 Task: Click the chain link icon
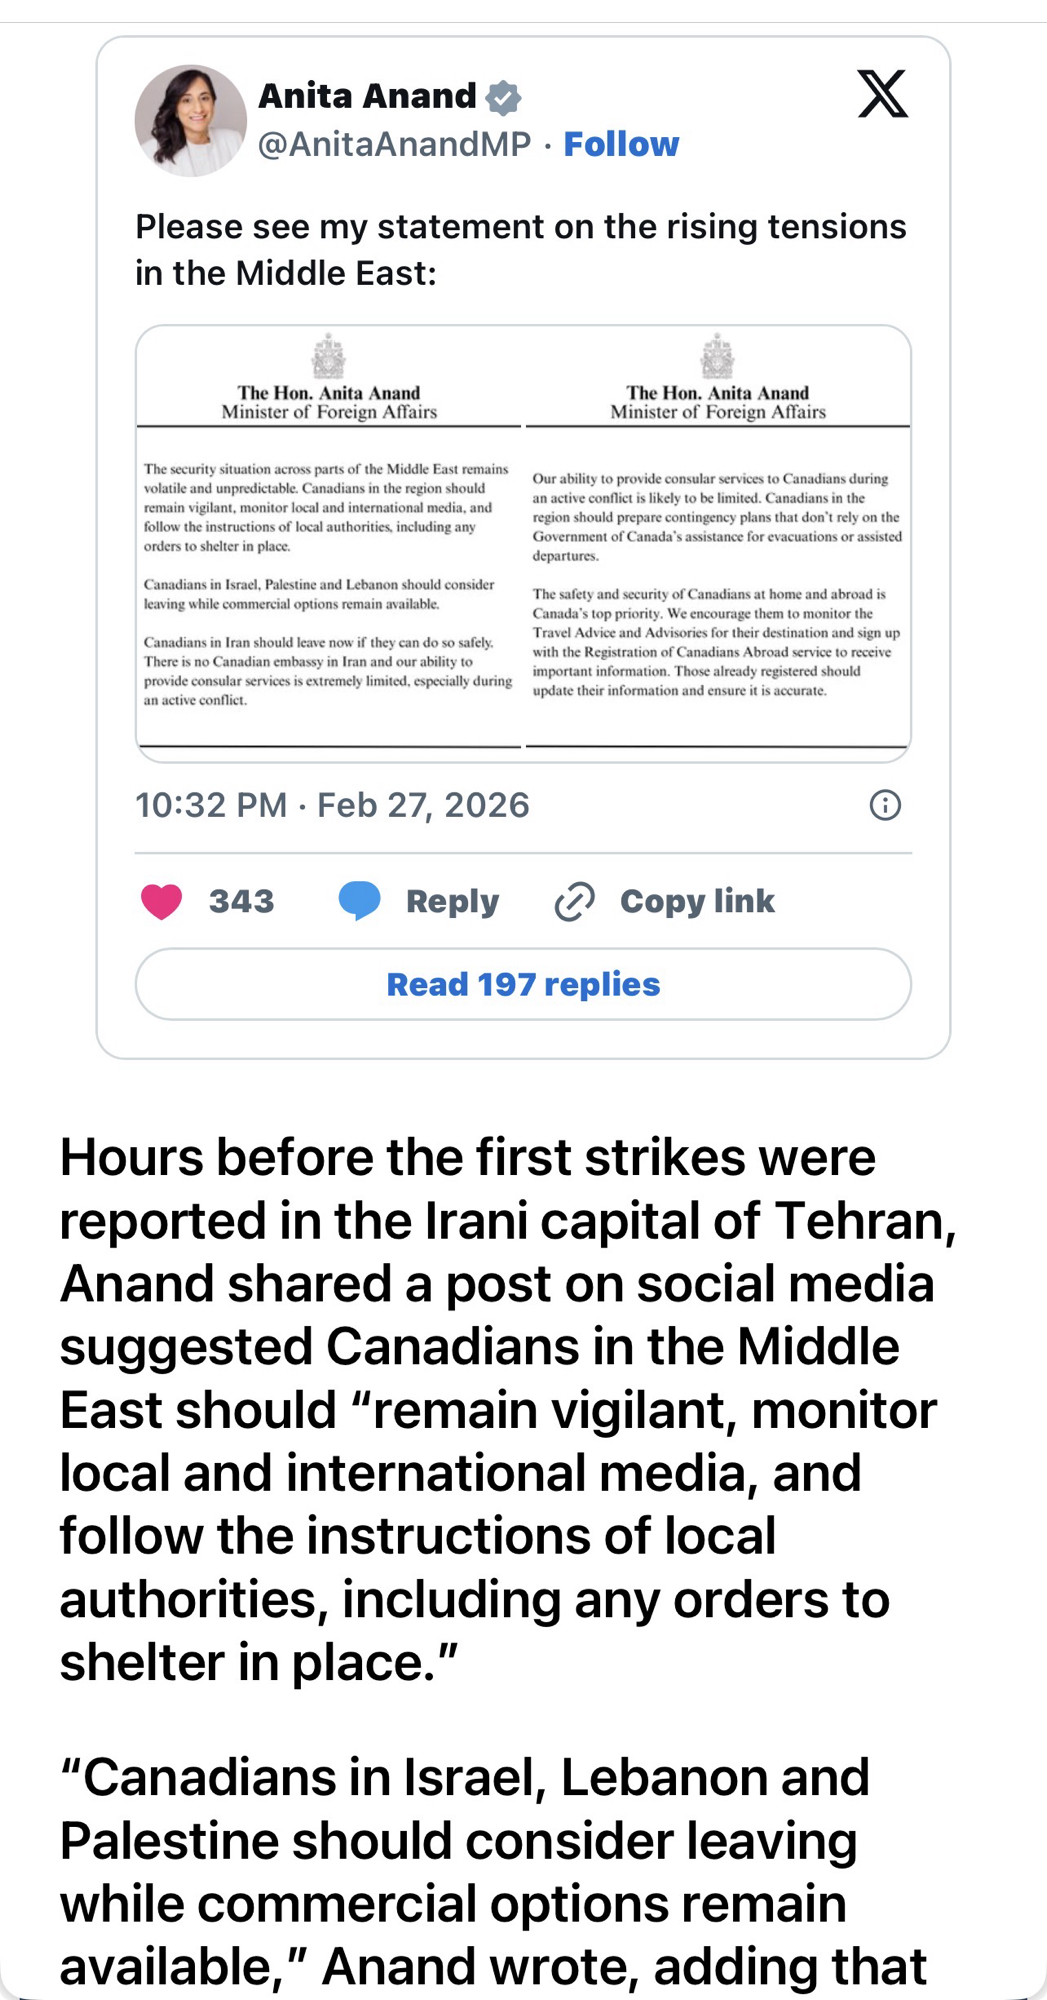[575, 901]
